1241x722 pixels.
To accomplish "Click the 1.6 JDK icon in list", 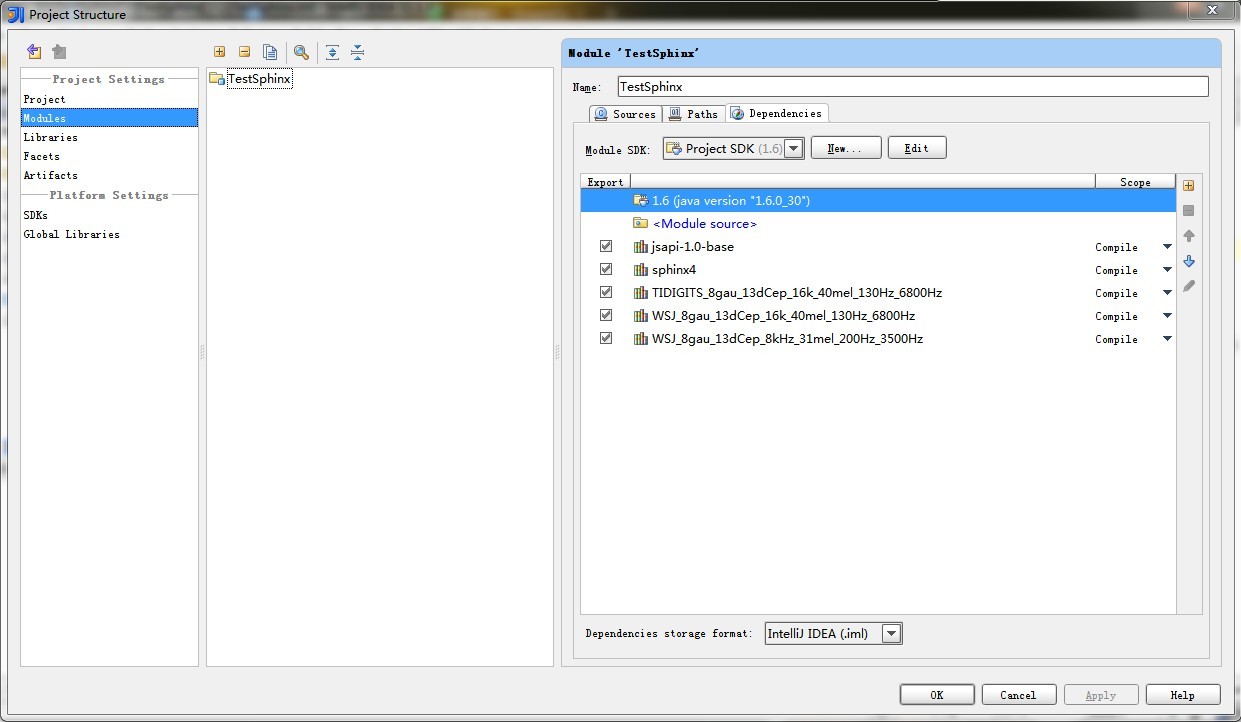I will point(640,200).
